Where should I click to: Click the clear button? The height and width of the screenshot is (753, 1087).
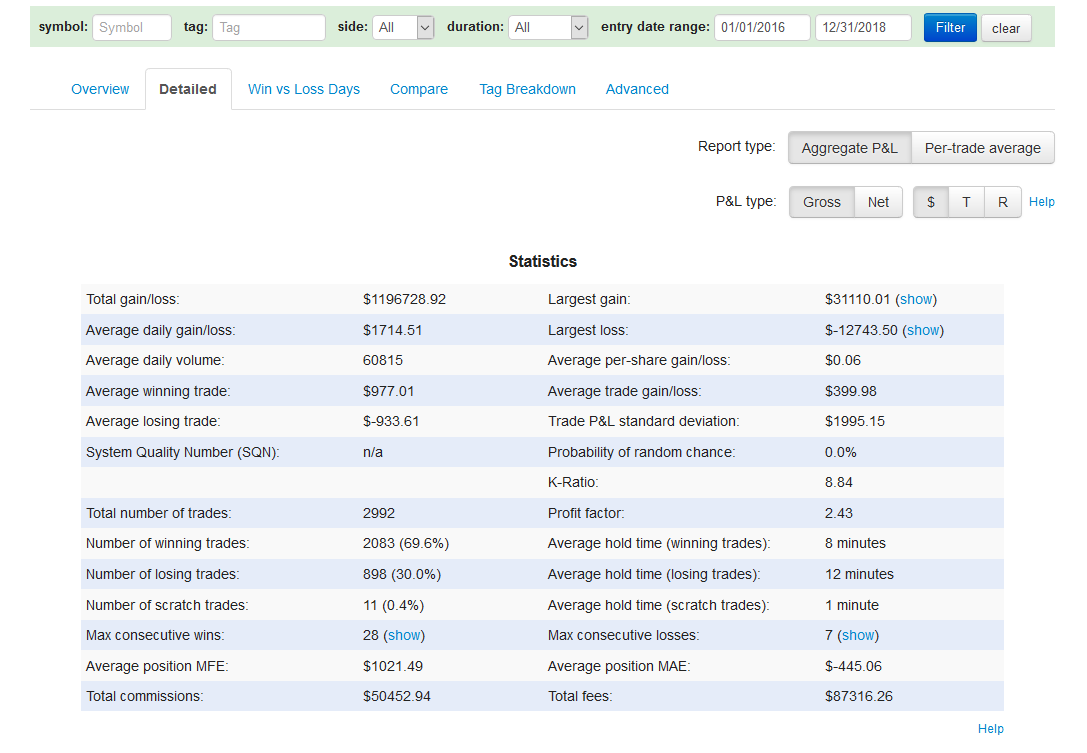[1006, 28]
